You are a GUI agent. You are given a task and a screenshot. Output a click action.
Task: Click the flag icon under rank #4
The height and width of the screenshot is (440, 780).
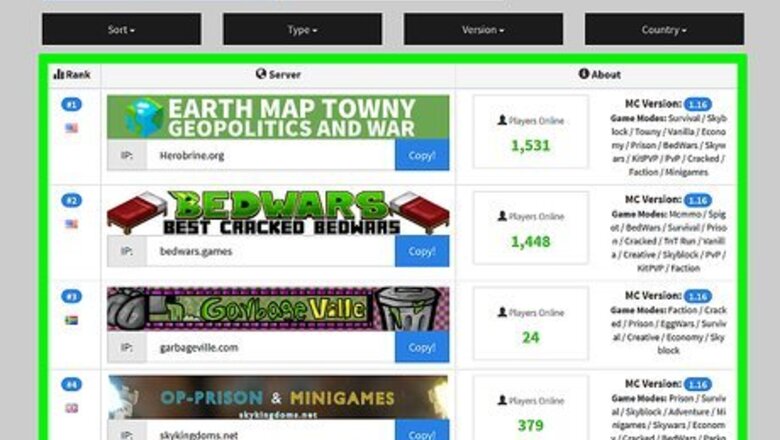click(x=72, y=408)
